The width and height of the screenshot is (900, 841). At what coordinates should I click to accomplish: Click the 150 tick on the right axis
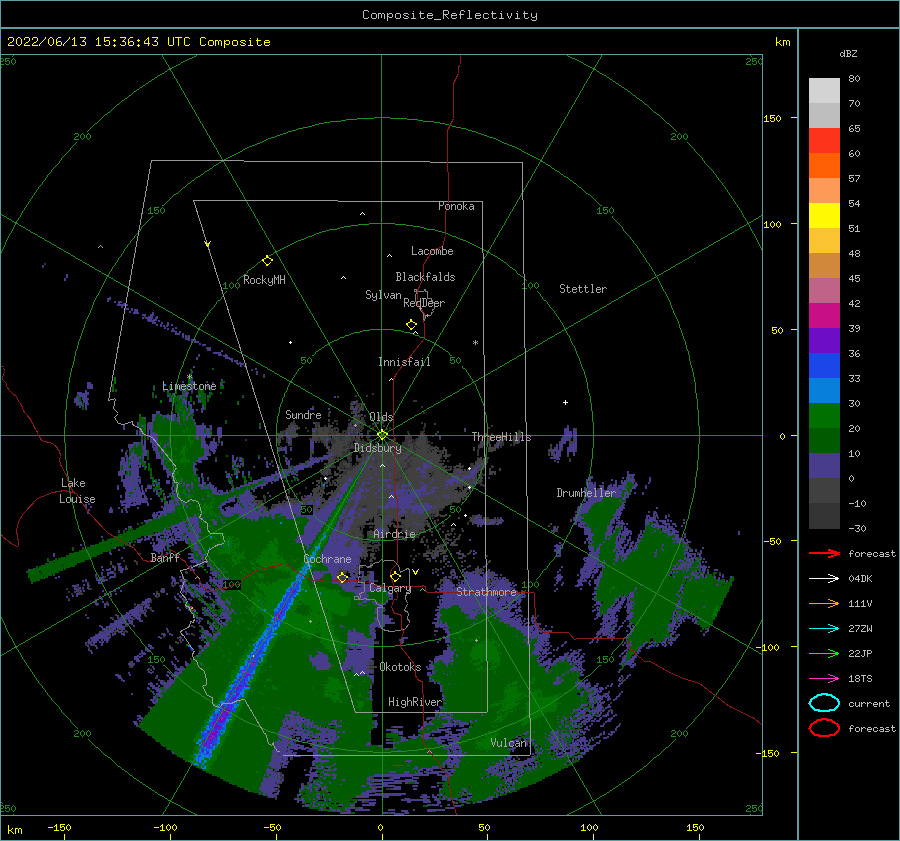tap(772, 118)
